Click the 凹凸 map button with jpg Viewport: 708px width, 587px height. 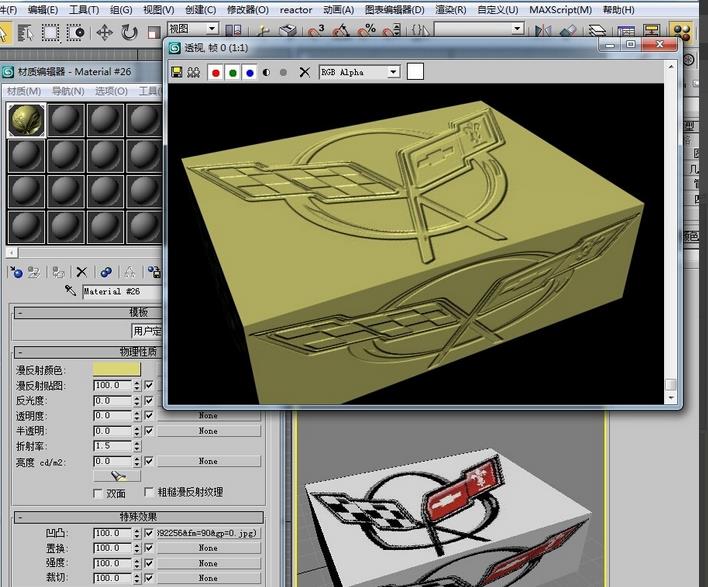tap(209, 533)
